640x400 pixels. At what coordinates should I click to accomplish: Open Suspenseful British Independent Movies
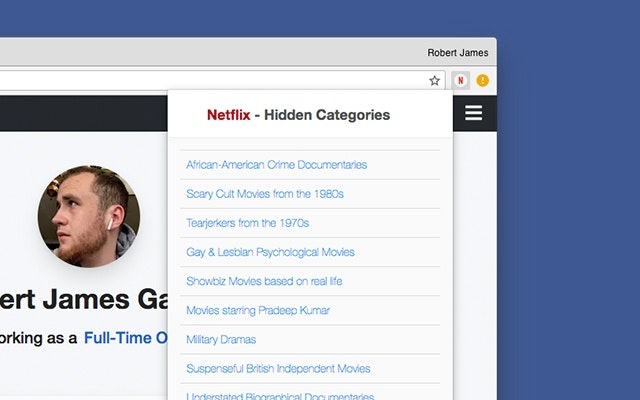point(278,369)
